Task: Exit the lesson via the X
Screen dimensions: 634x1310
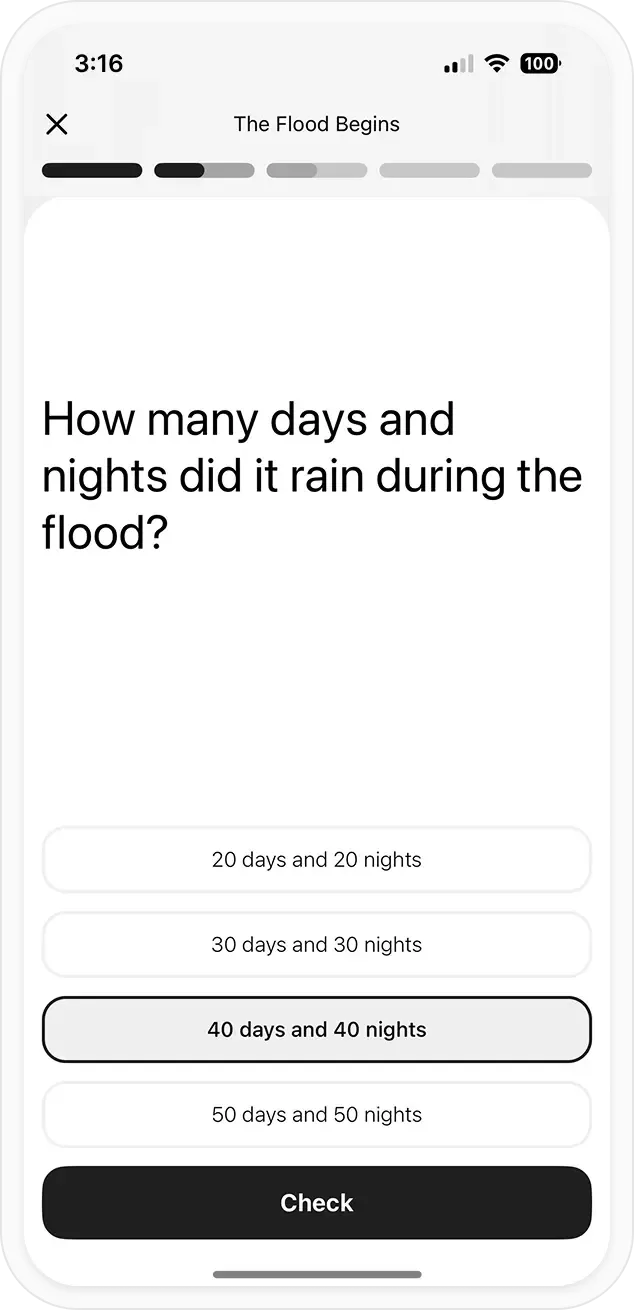Action: (57, 124)
